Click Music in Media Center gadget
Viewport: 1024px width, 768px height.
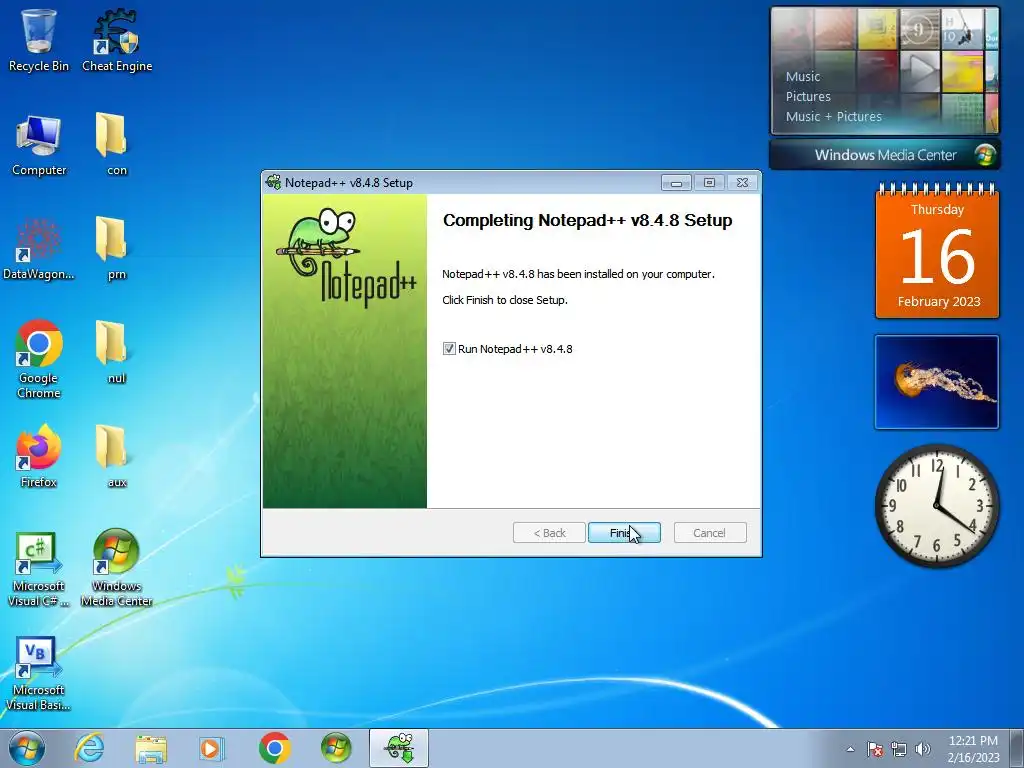click(803, 76)
